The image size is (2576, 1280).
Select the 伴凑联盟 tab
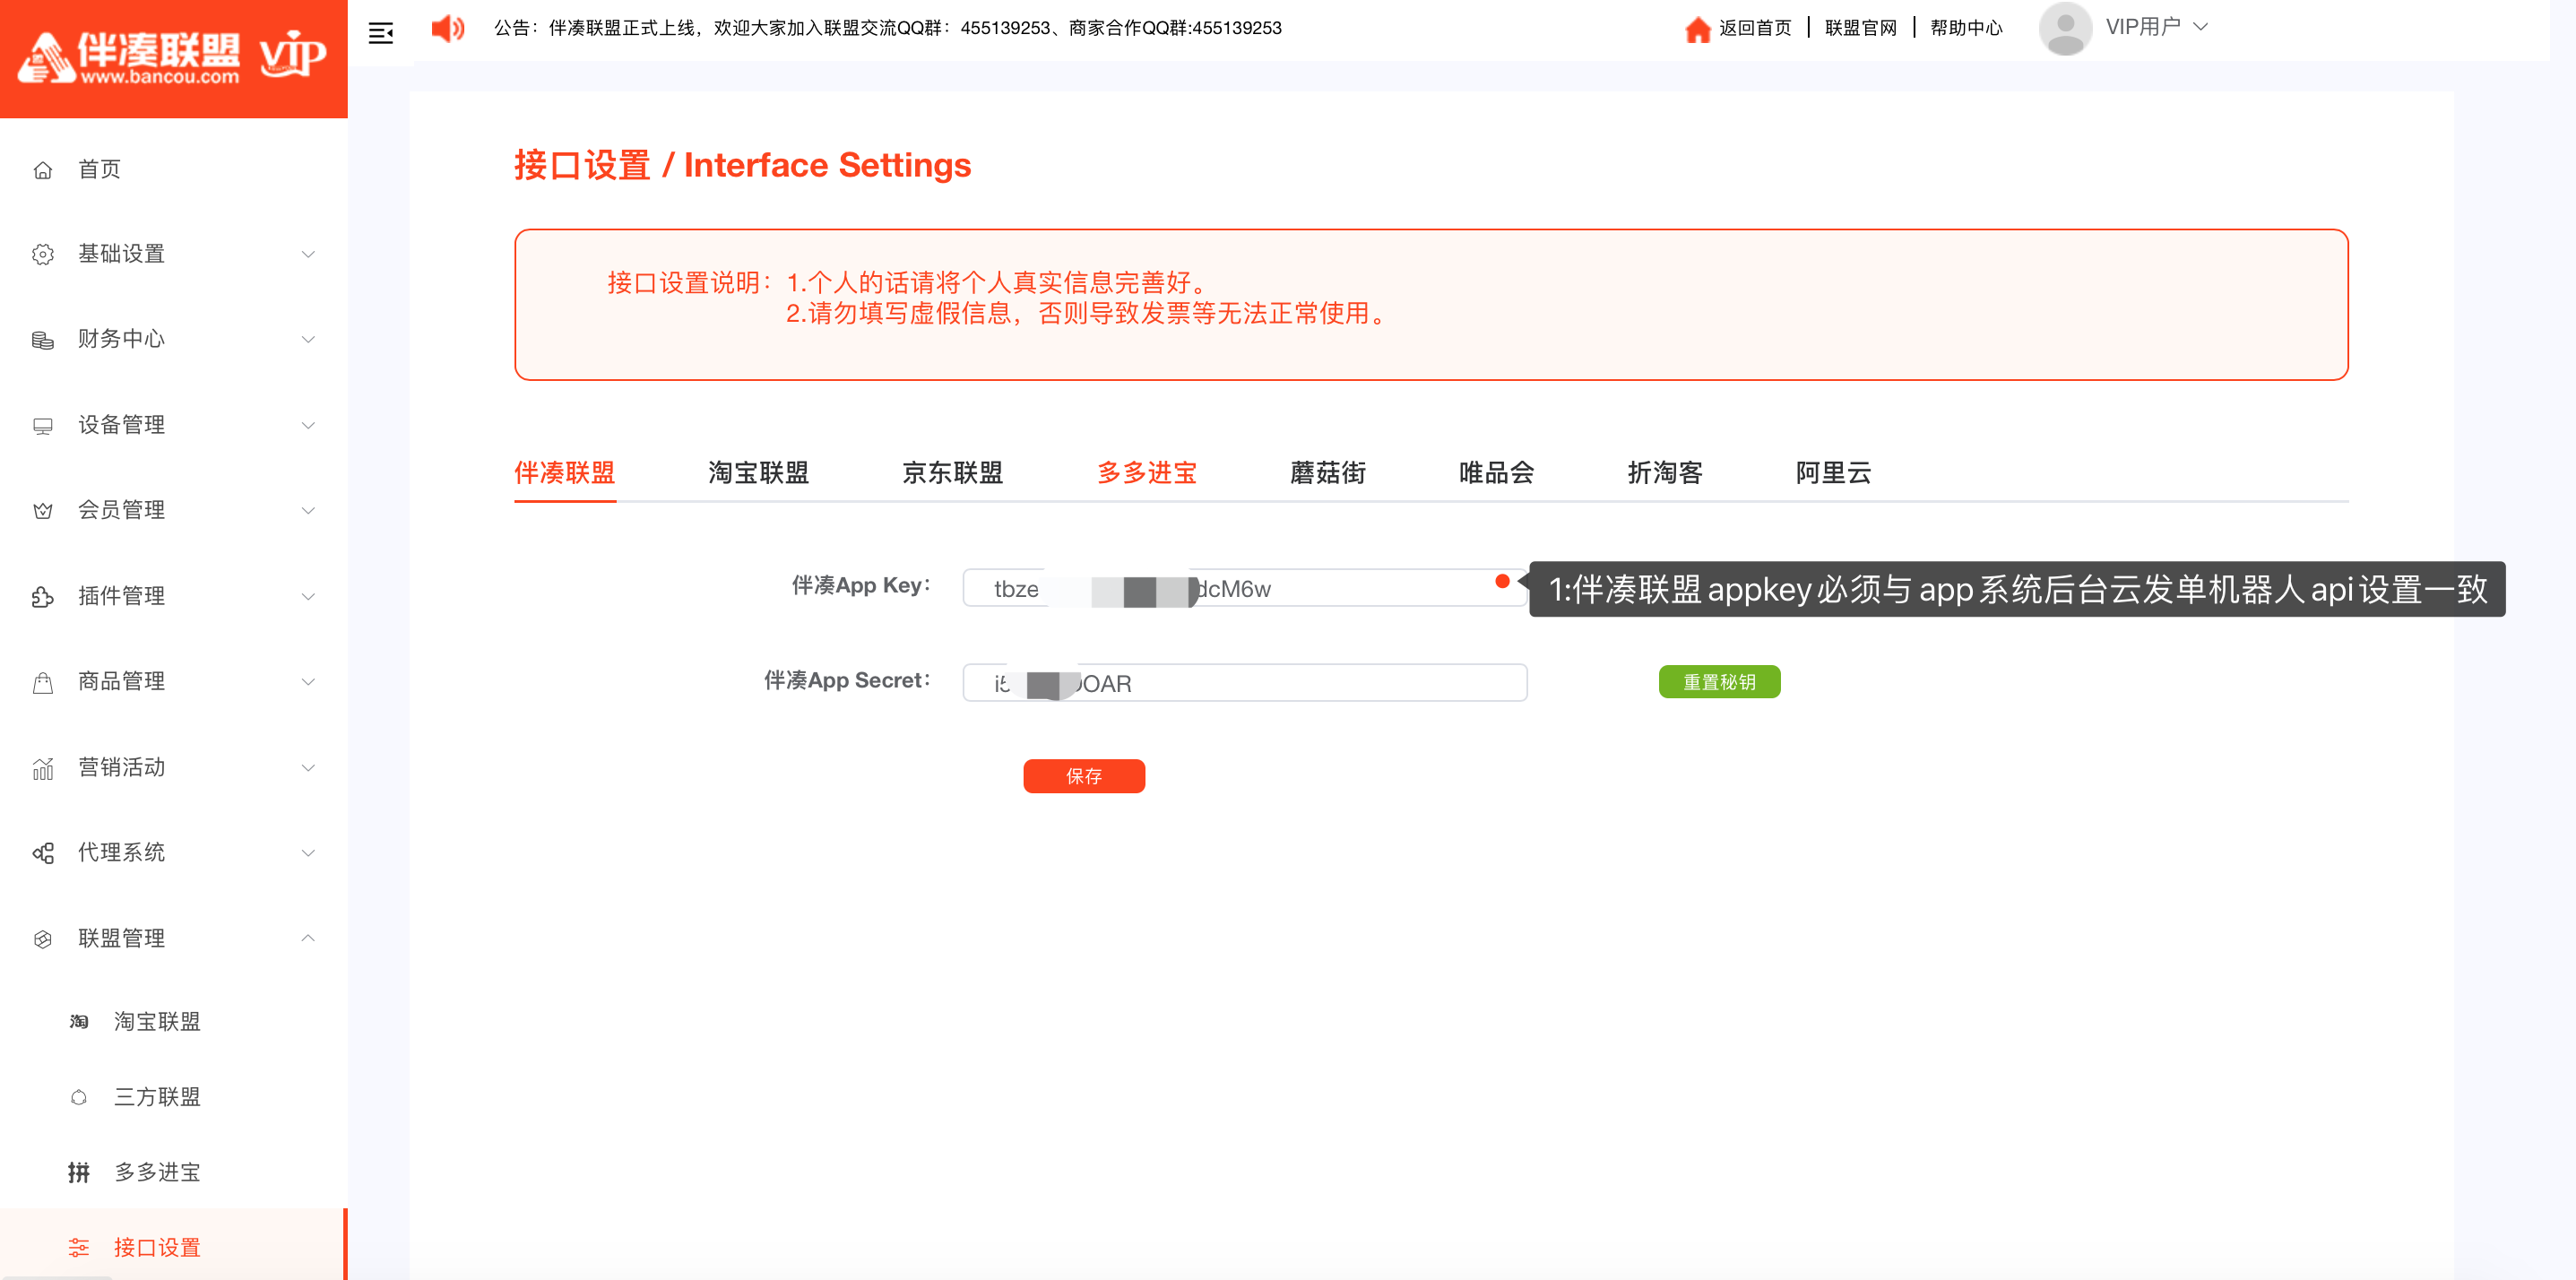pyautogui.click(x=565, y=472)
